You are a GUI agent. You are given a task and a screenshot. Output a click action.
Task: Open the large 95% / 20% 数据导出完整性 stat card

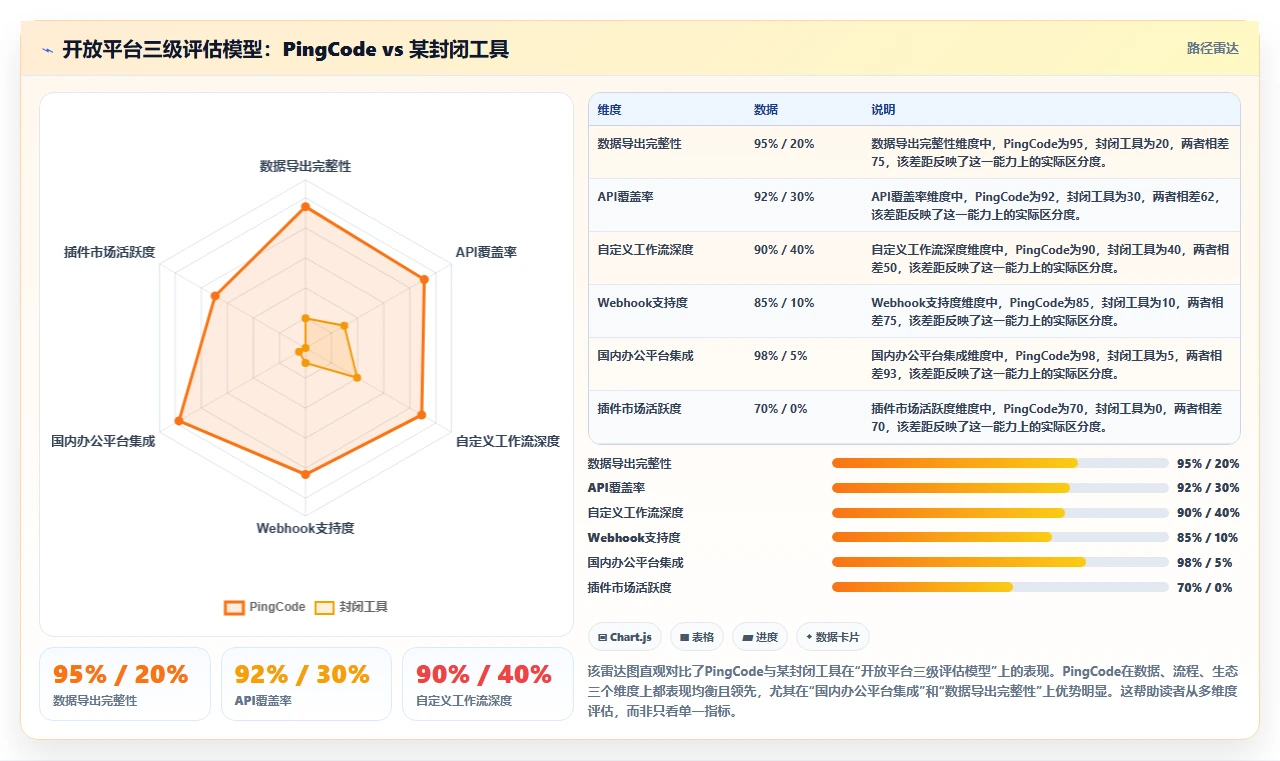[125, 684]
